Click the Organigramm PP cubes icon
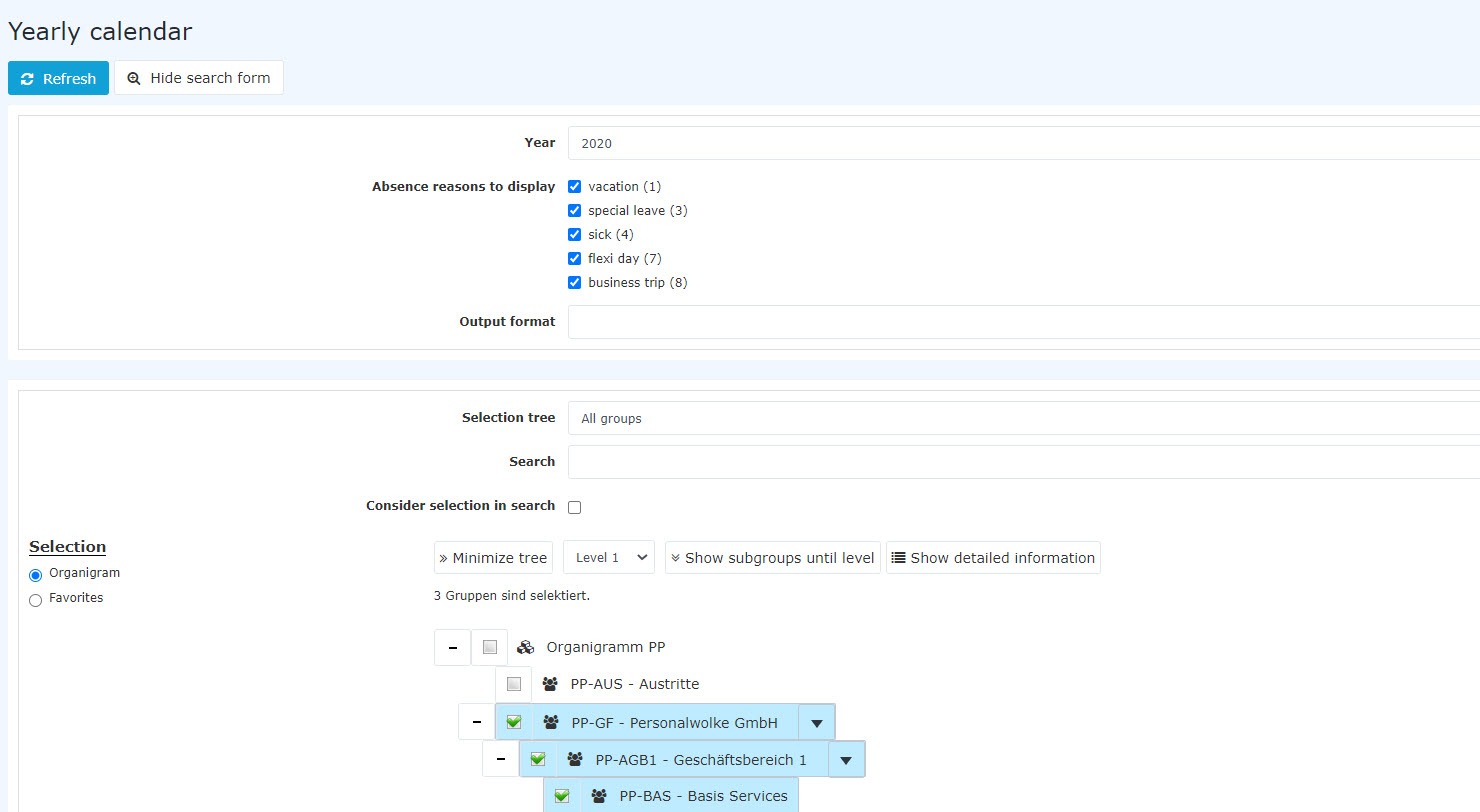This screenshot has width=1480, height=812. point(525,647)
